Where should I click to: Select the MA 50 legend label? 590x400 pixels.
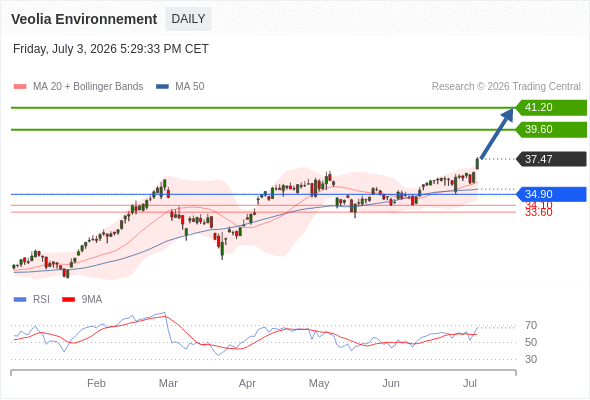click(190, 87)
